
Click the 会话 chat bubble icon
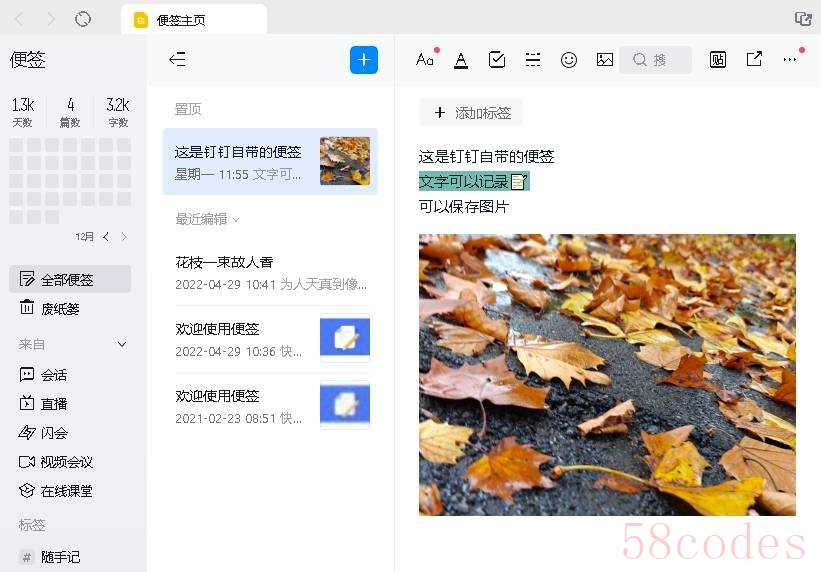[27, 374]
